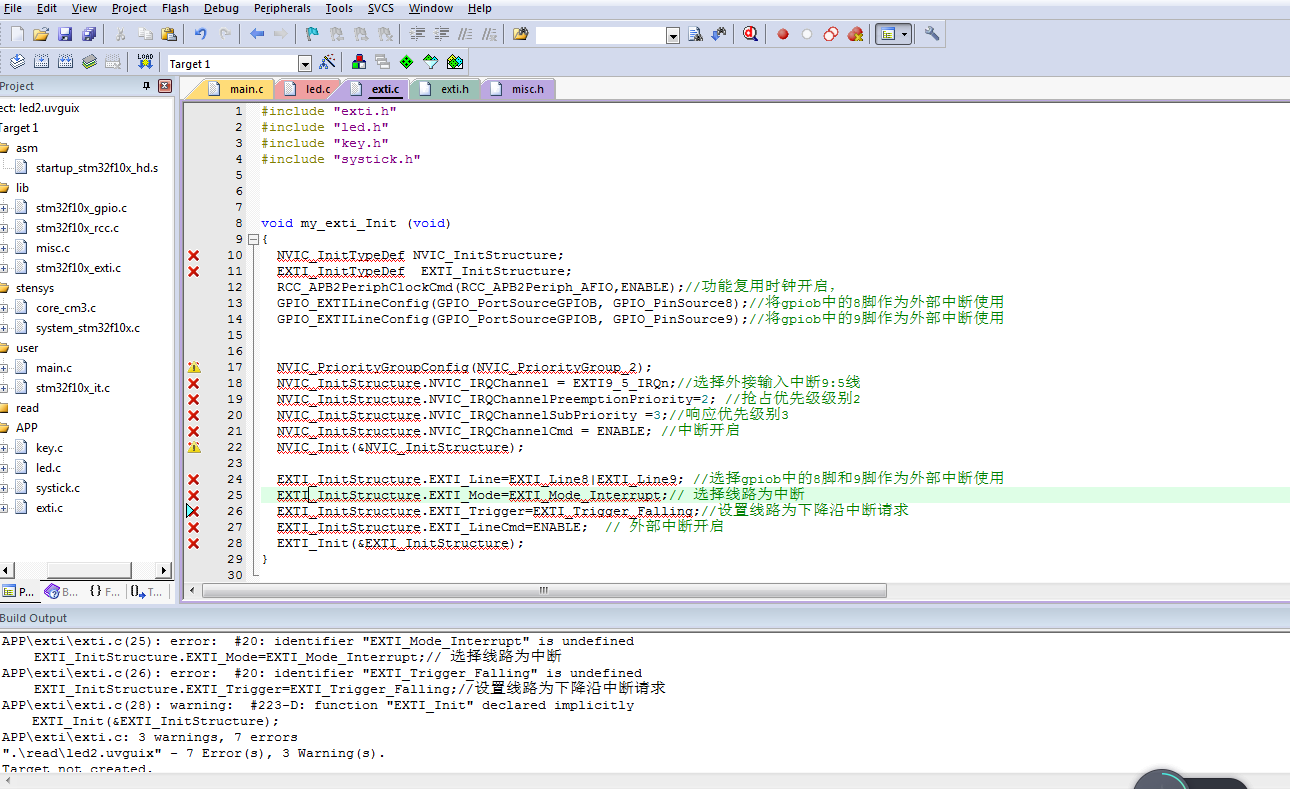The height and width of the screenshot is (789, 1290).
Task: Switch to the Templates panel tab
Action: pos(147,592)
